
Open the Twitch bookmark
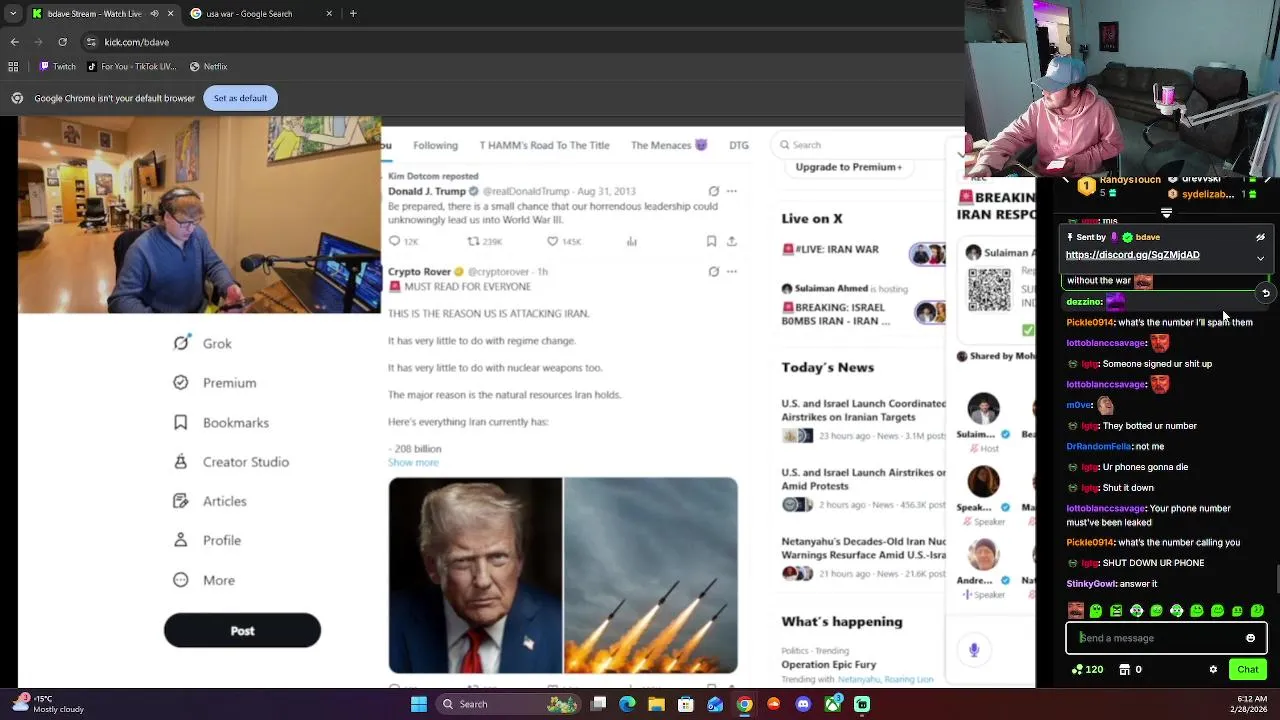pos(58,67)
